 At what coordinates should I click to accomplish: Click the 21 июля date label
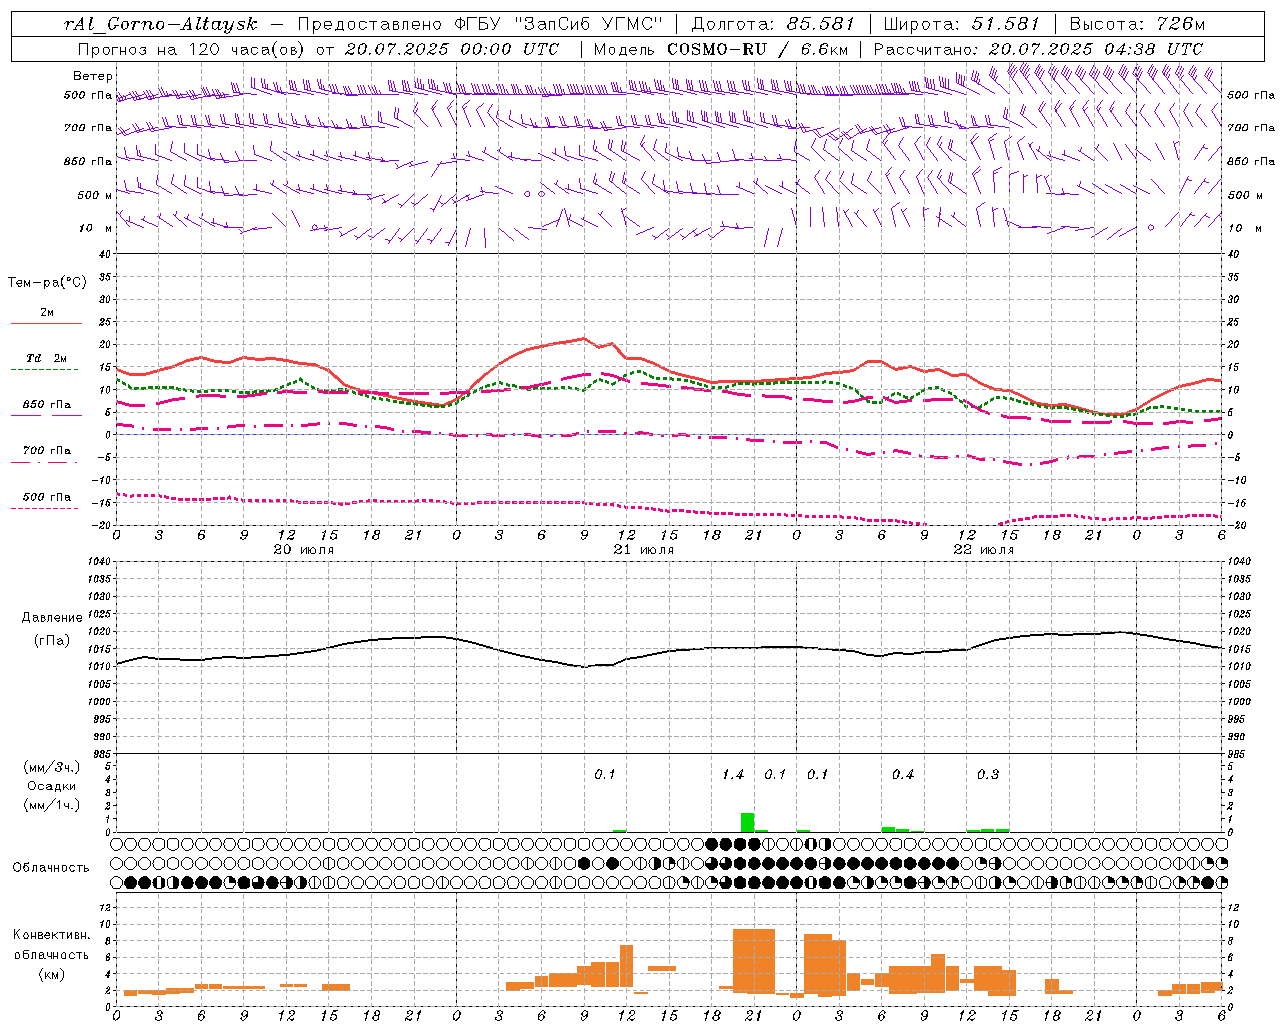pyautogui.click(x=644, y=550)
